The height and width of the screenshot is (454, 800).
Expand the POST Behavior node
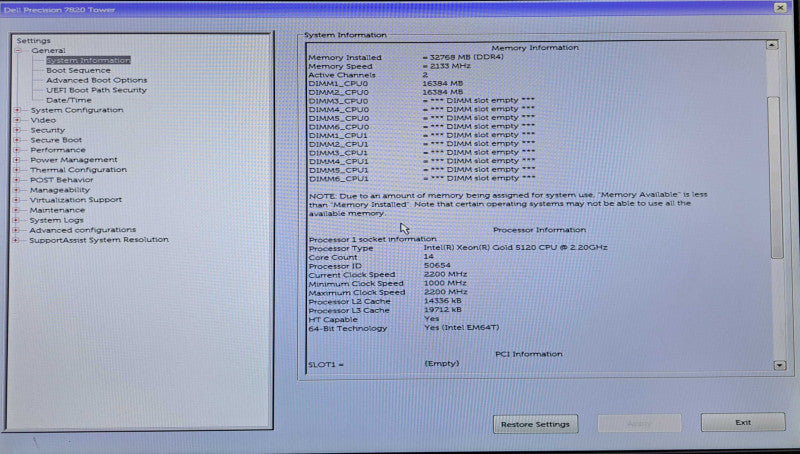[x=17, y=180]
